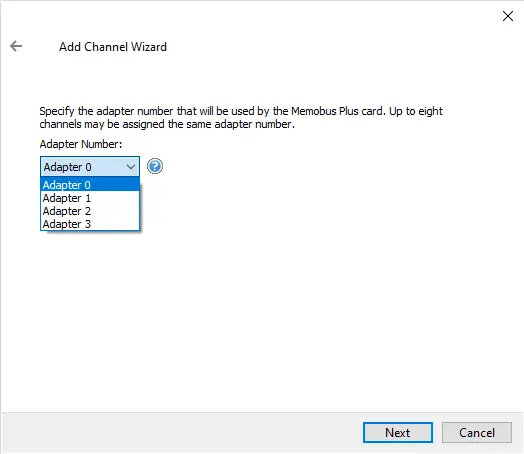
Task: Open help via the blue question mark icon
Action: (x=155, y=166)
